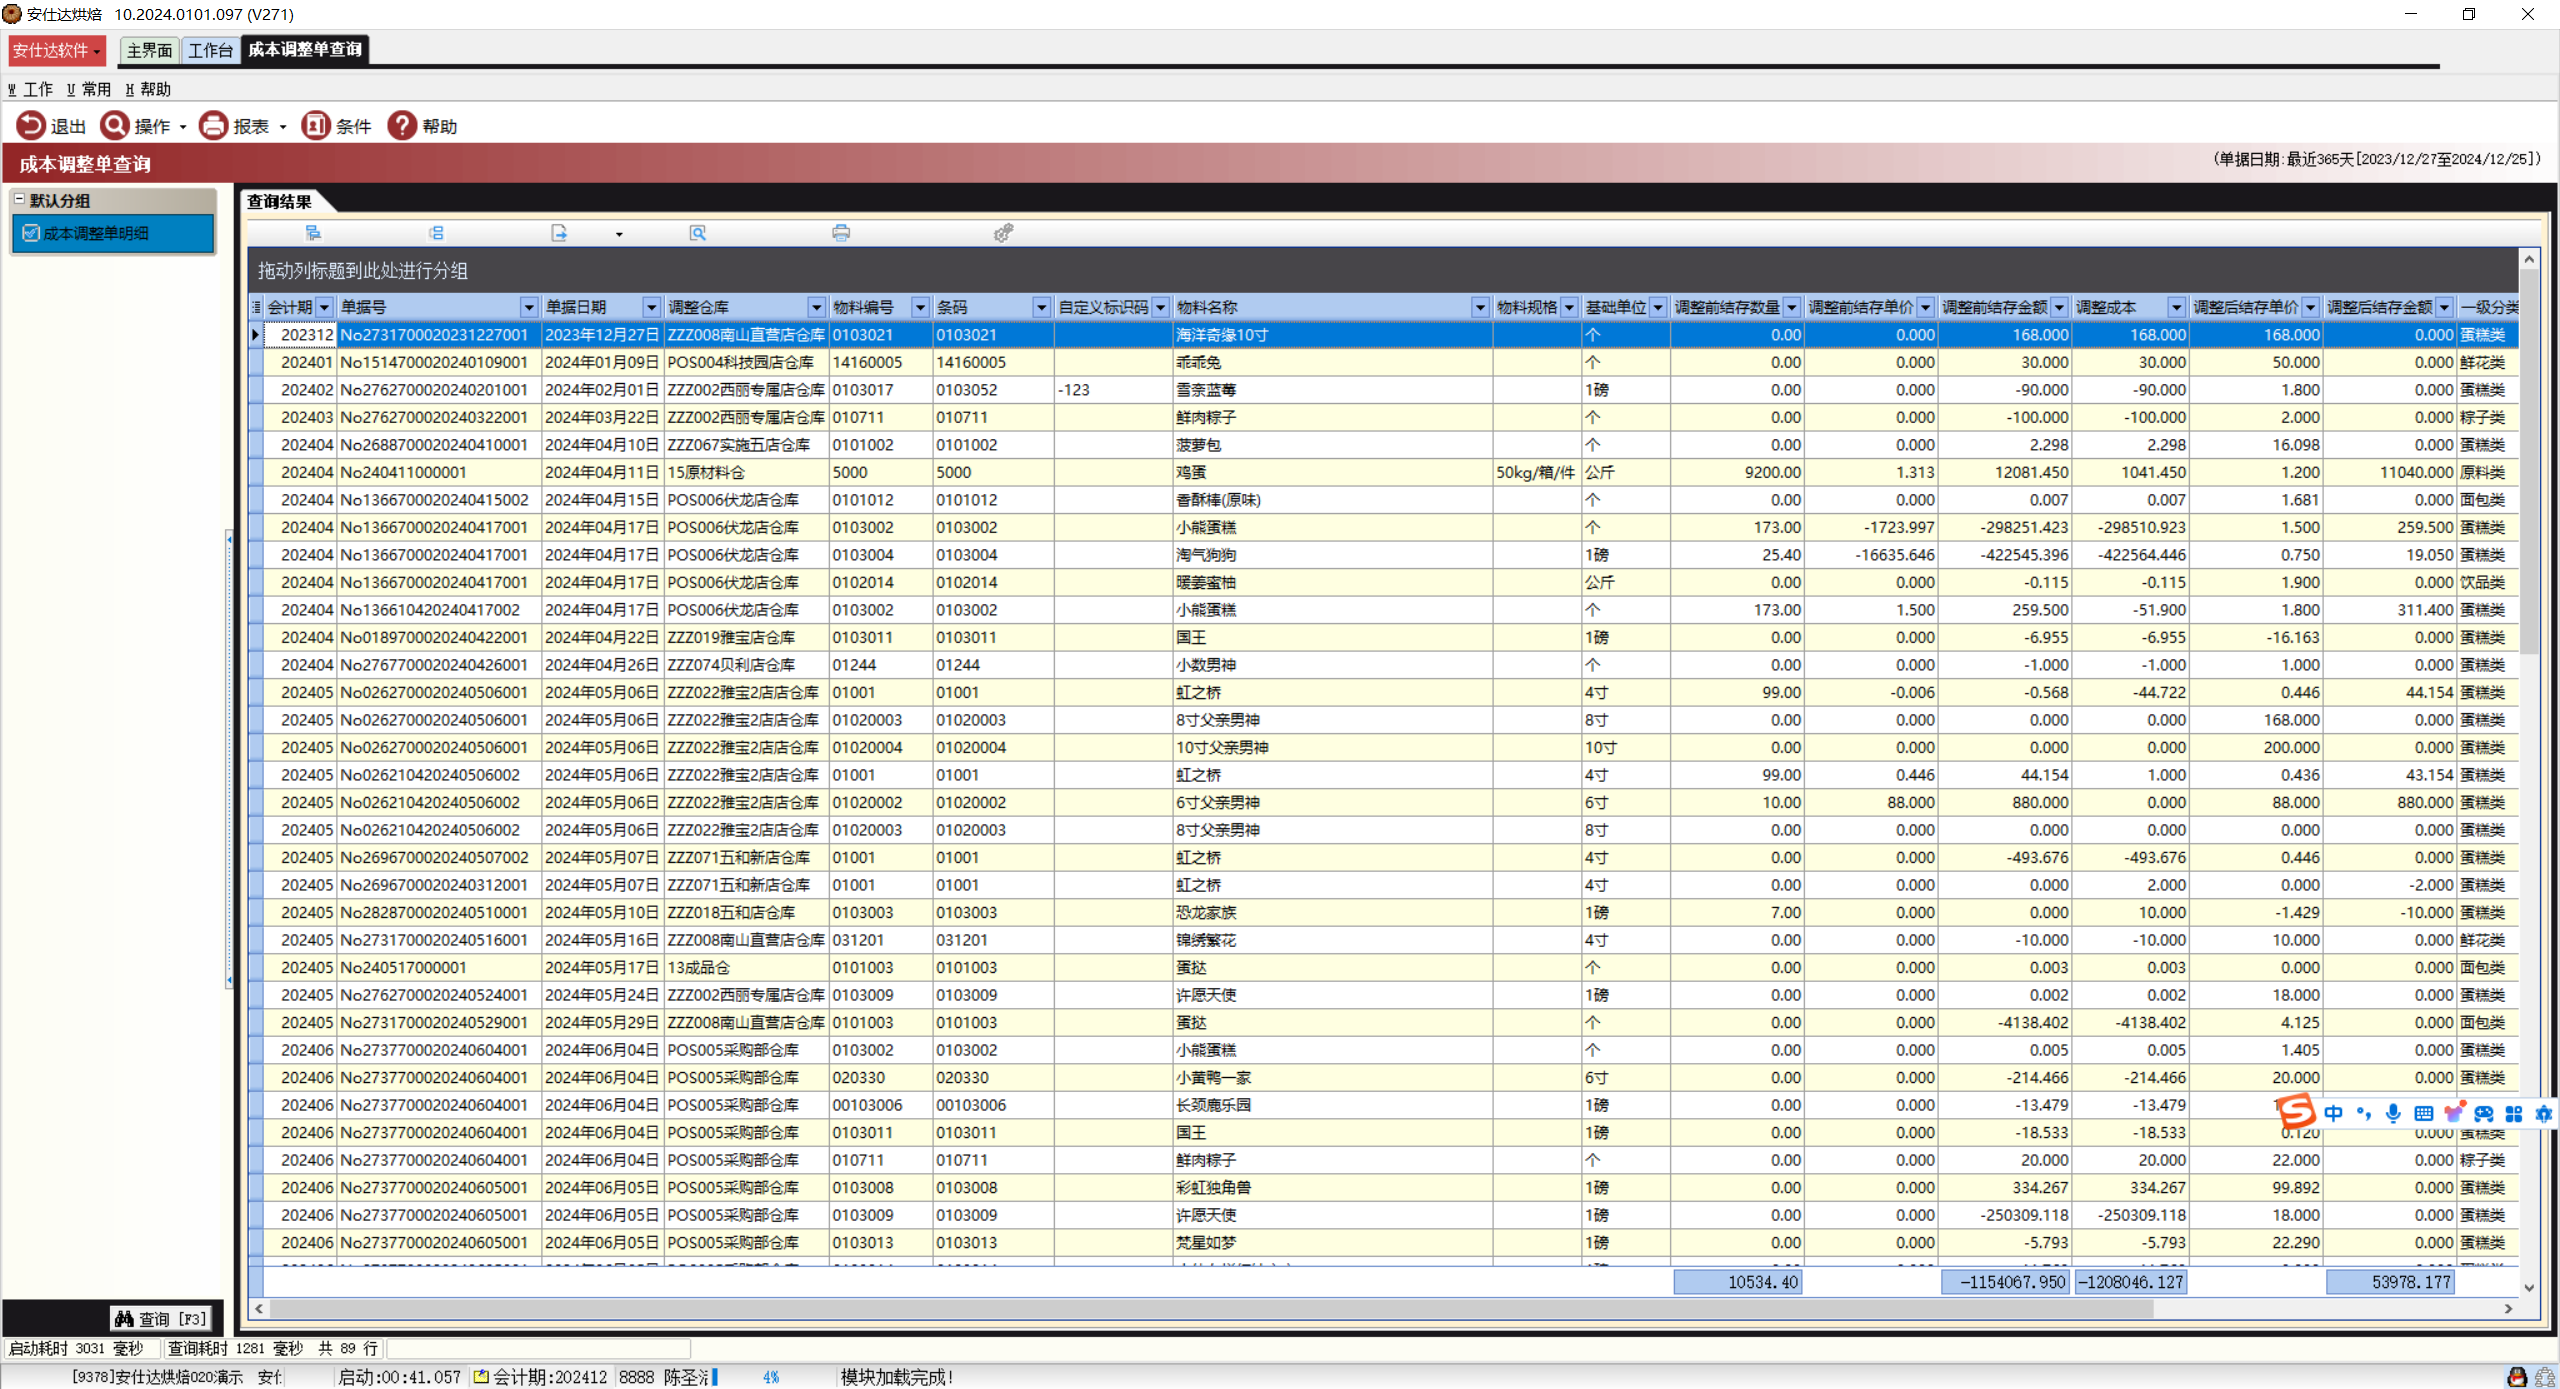The height and width of the screenshot is (1389, 2560).
Task: Click the 退出 exit icon
Action: click(x=31, y=126)
